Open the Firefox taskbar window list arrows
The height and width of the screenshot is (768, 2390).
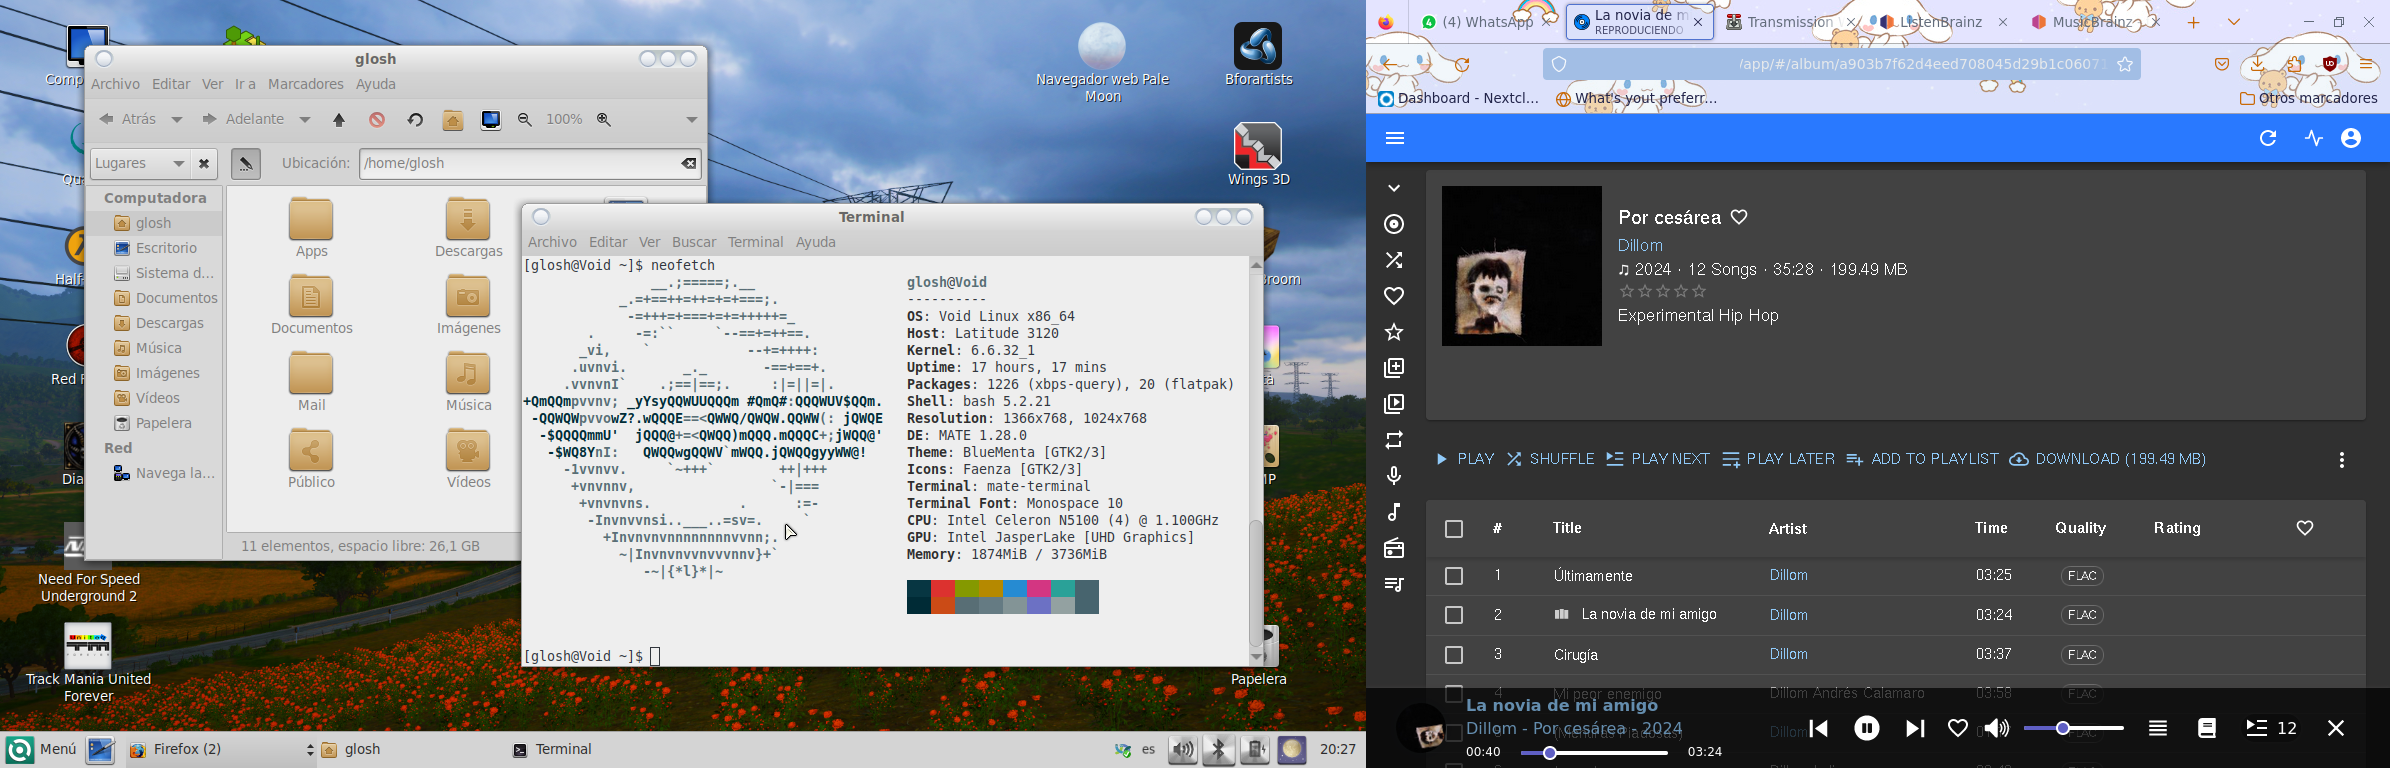309,750
